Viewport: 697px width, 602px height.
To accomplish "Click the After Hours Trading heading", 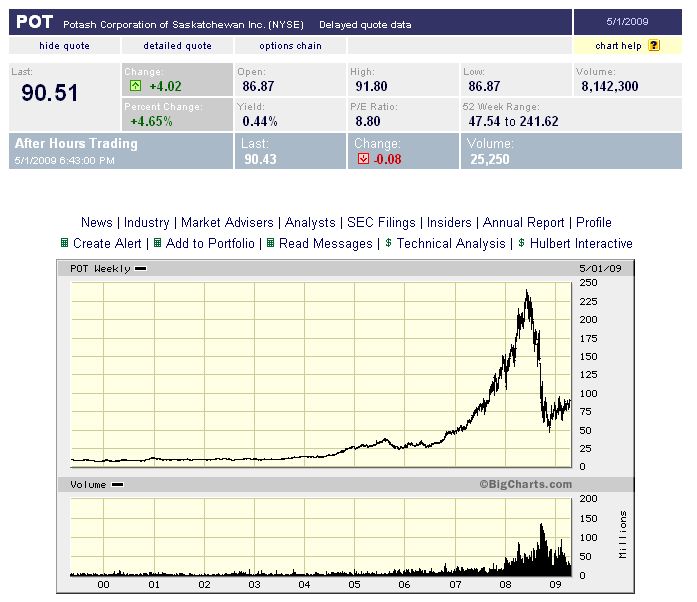I will 76,143.
